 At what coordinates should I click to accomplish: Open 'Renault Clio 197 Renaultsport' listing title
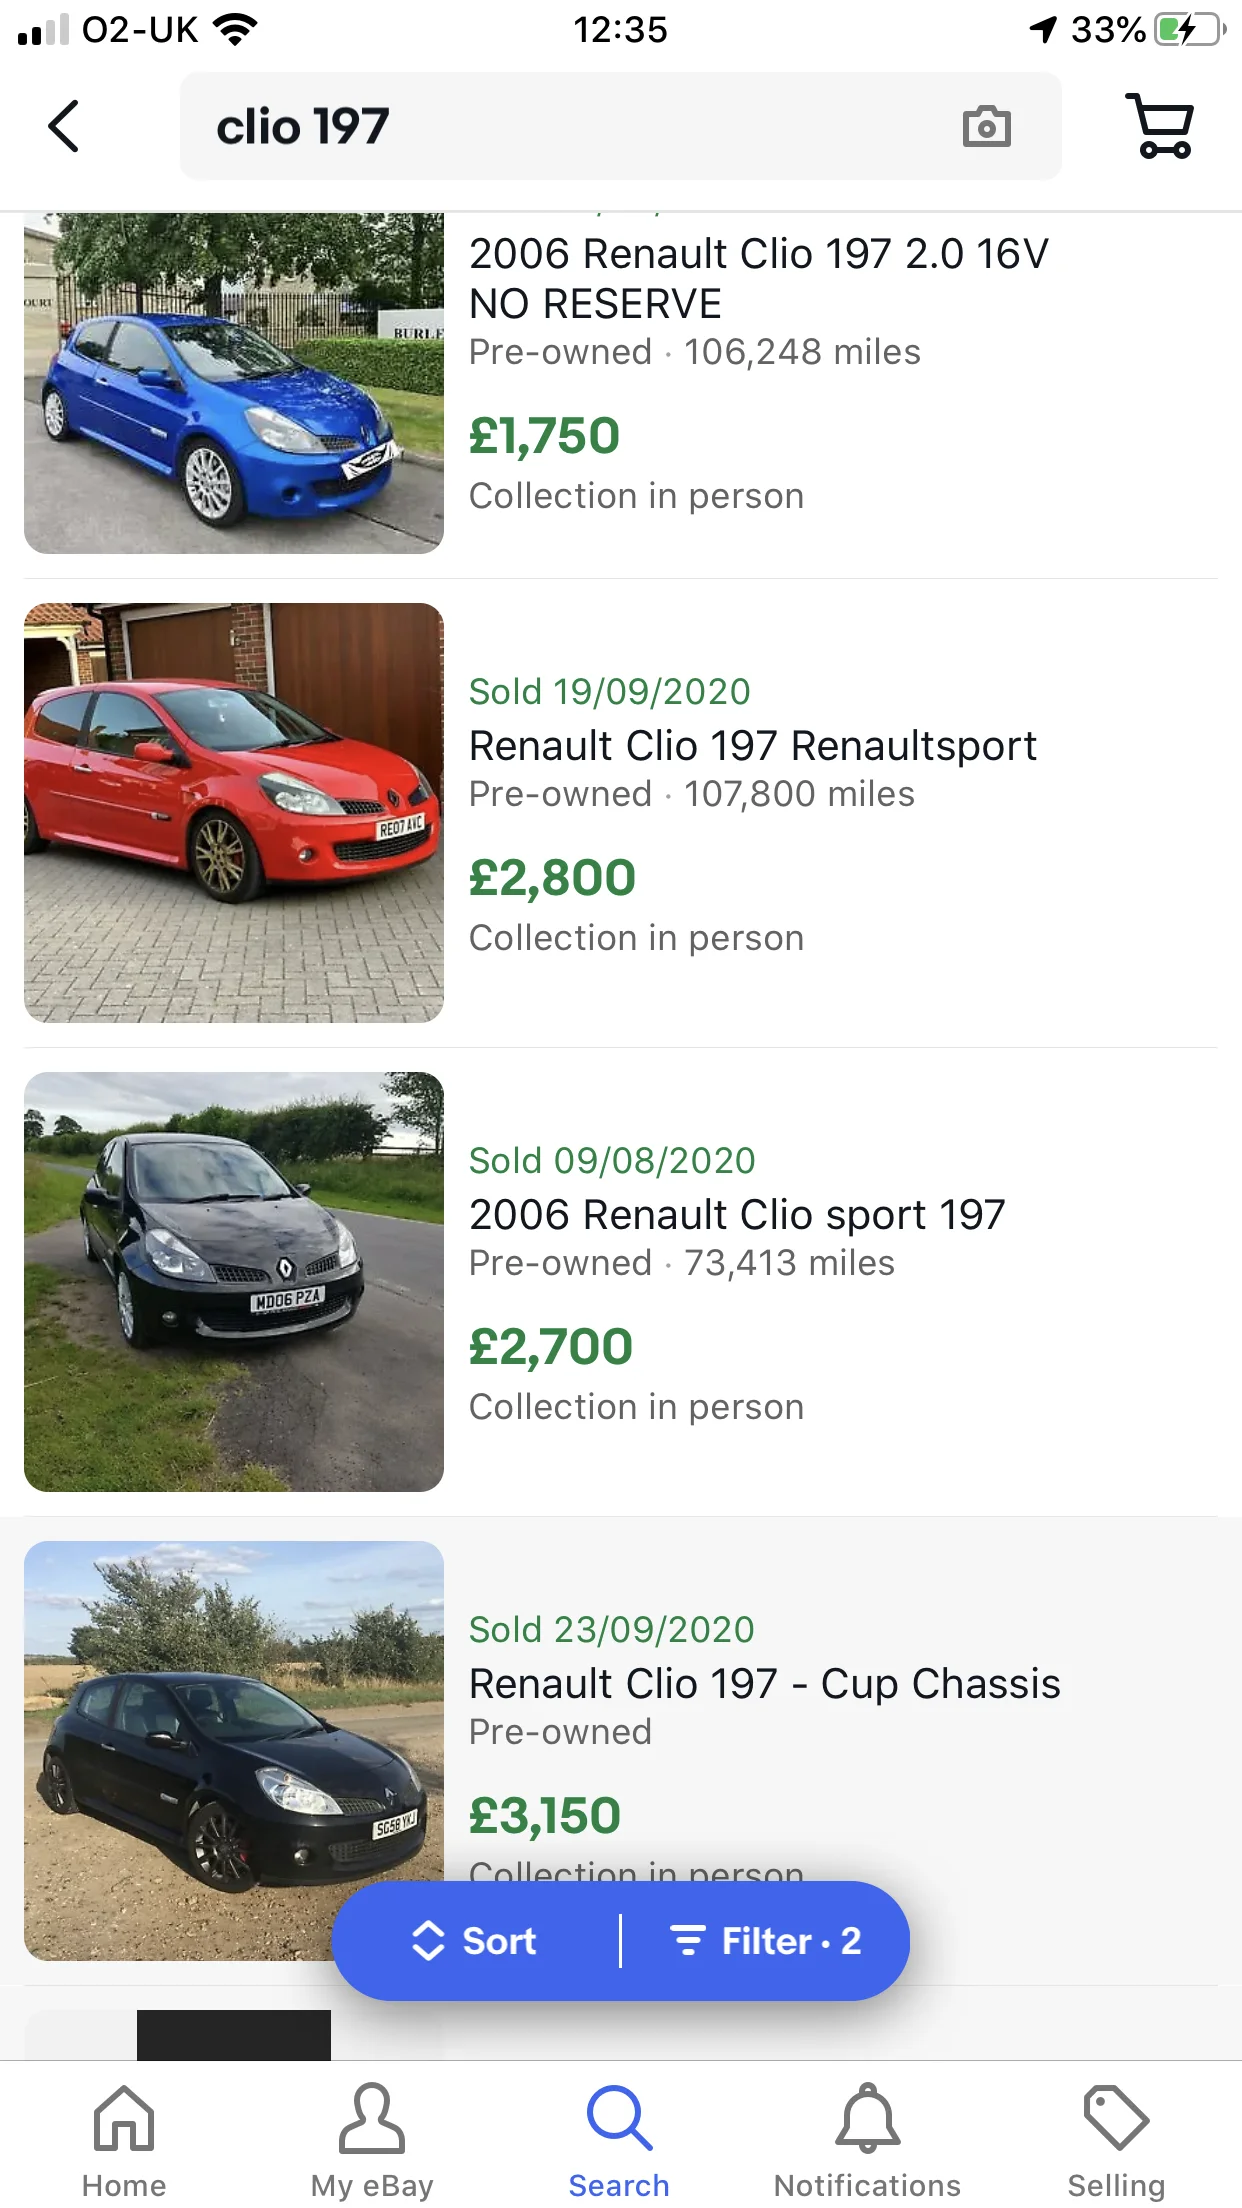click(753, 746)
